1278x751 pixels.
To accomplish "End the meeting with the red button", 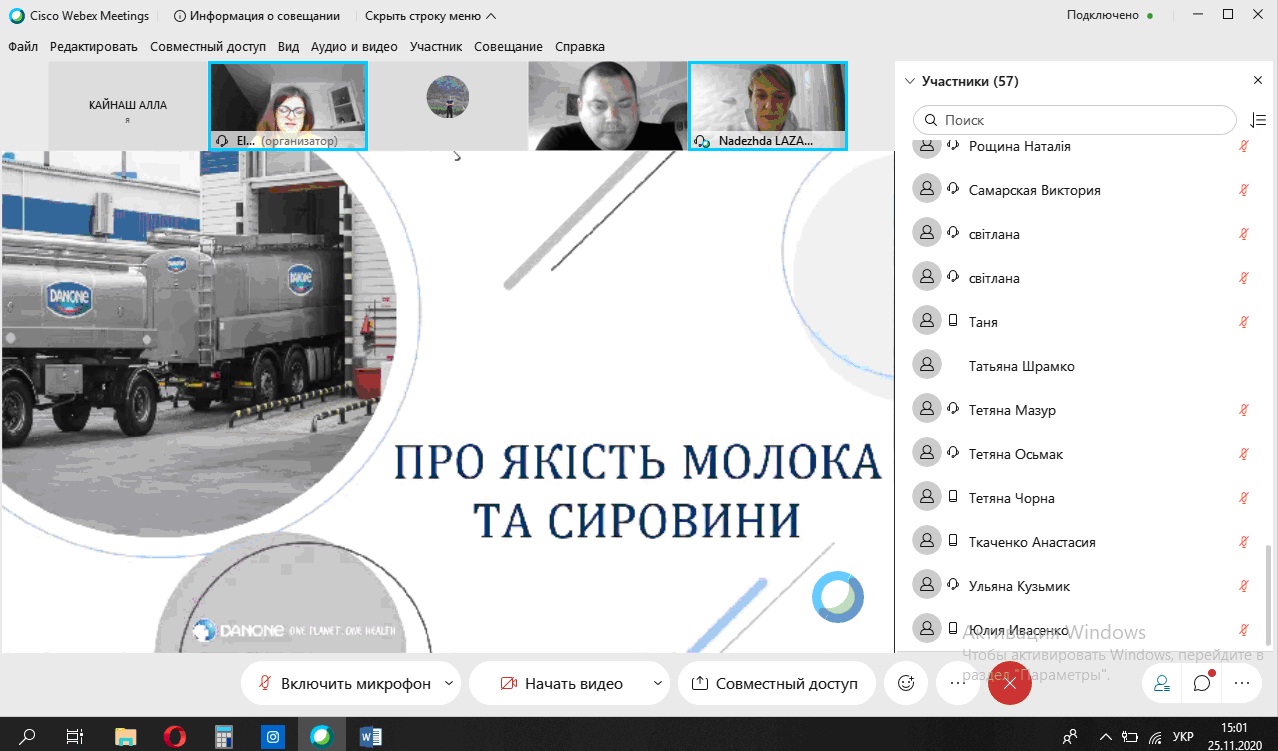I will [x=1009, y=684].
